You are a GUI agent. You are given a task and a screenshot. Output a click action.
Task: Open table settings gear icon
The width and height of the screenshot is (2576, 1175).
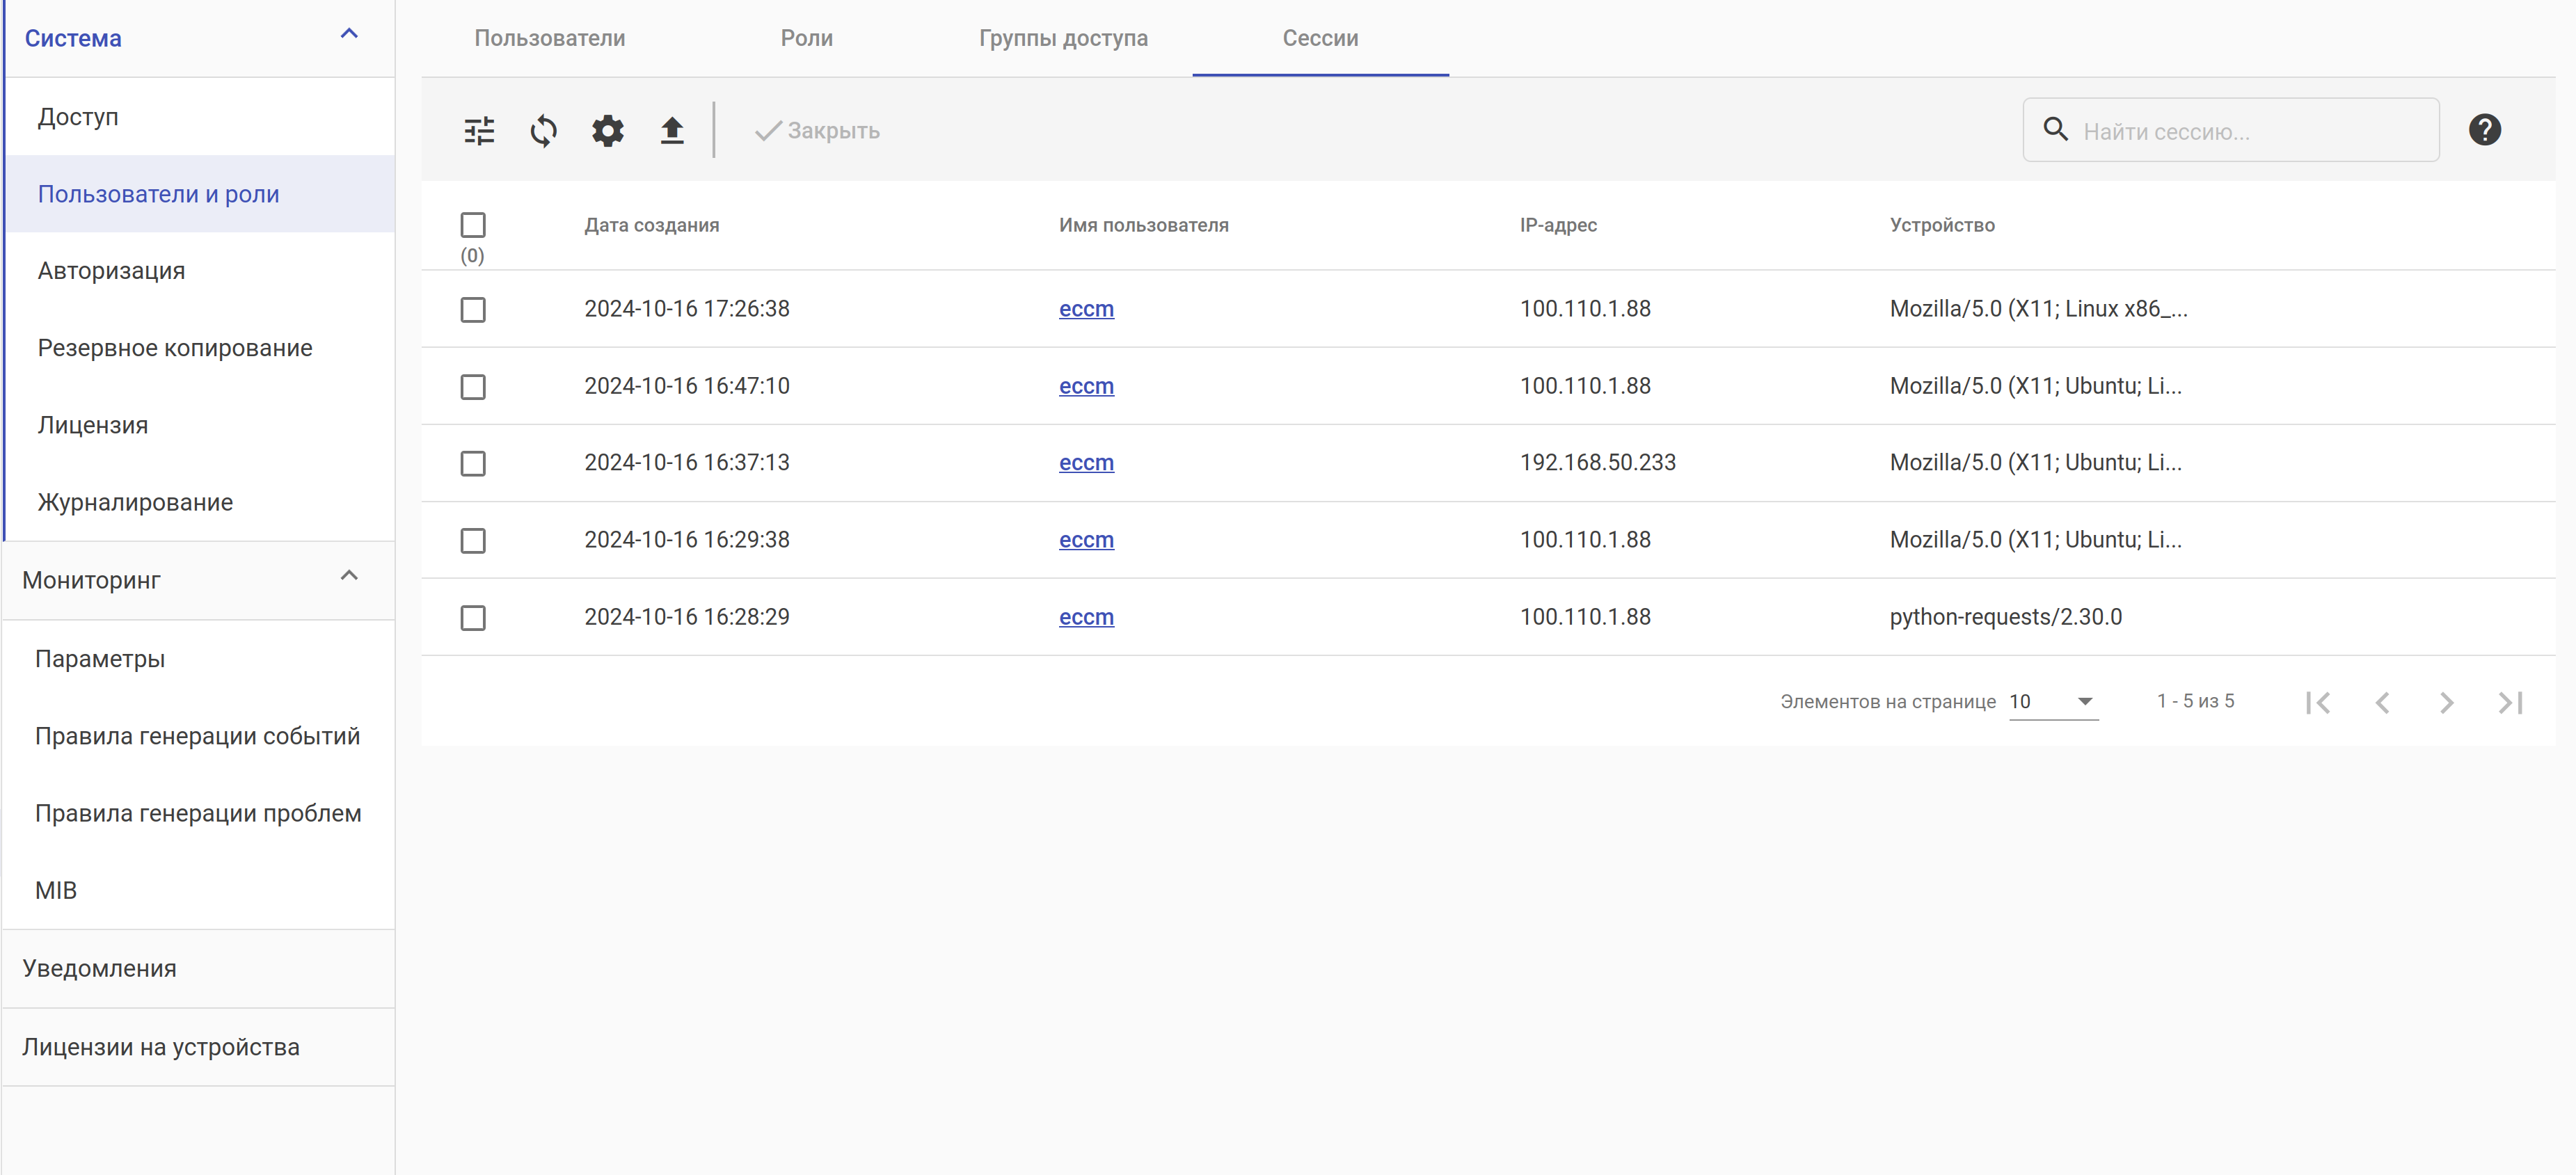(607, 131)
